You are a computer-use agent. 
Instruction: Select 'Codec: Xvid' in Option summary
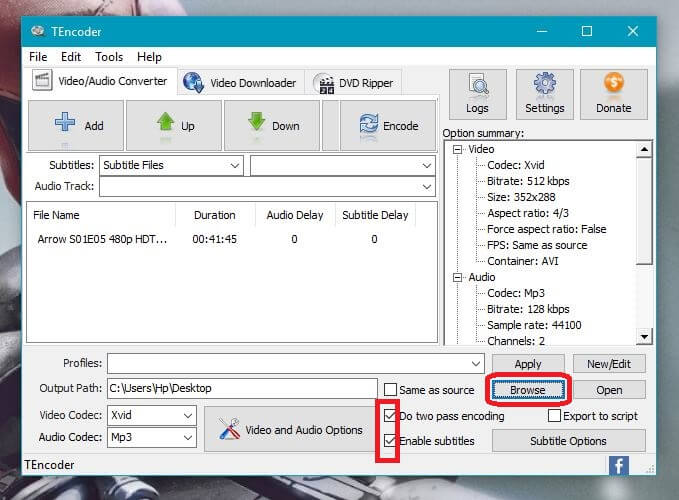(516, 165)
